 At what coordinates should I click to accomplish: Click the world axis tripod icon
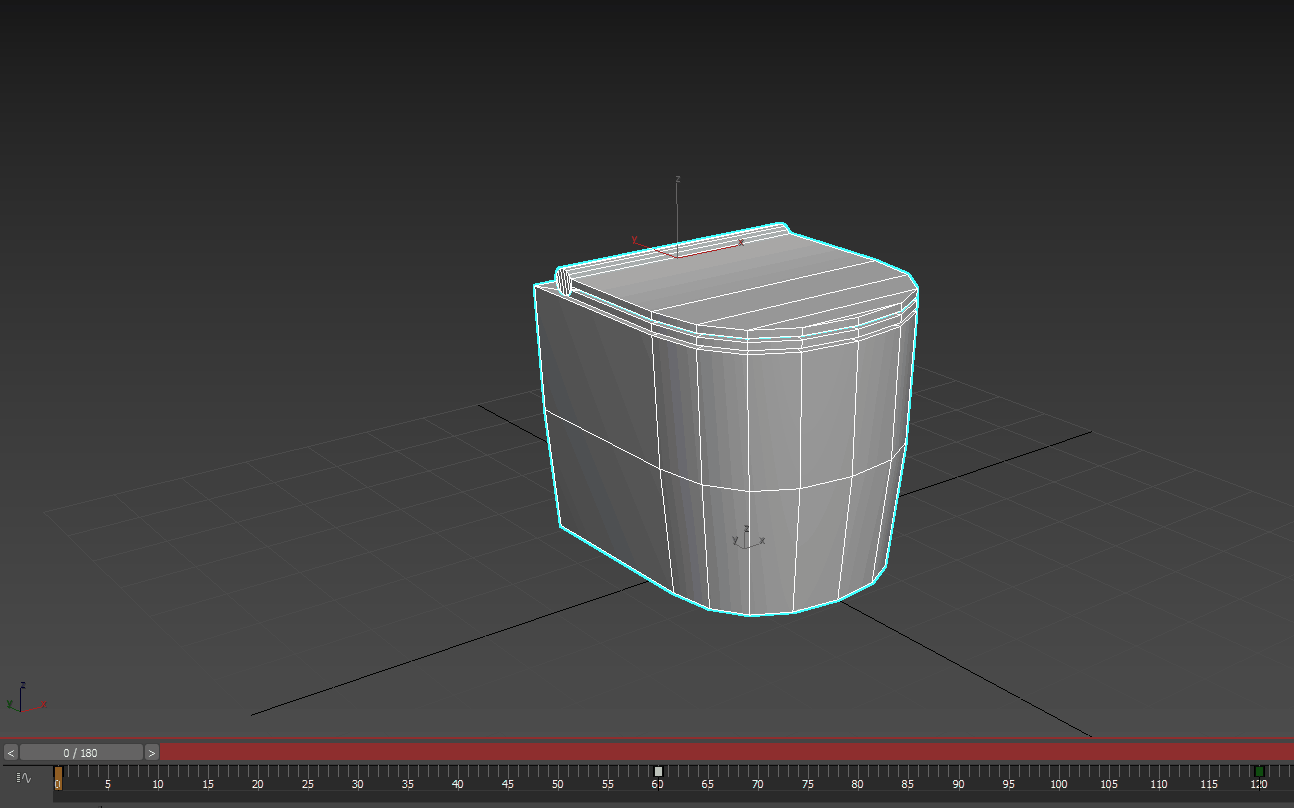coord(22,700)
